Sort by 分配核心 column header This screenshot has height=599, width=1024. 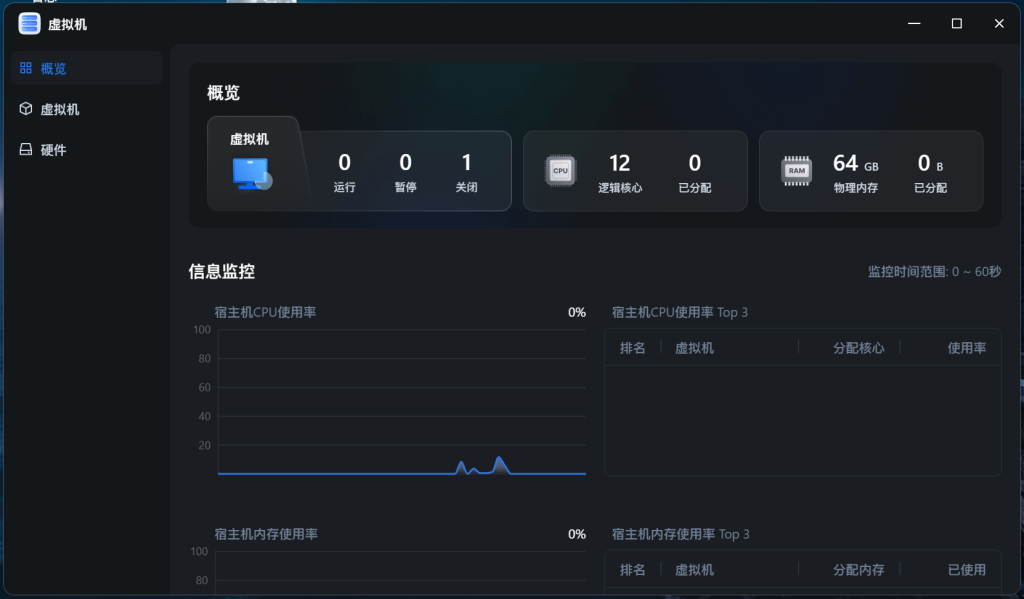point(859,347)
